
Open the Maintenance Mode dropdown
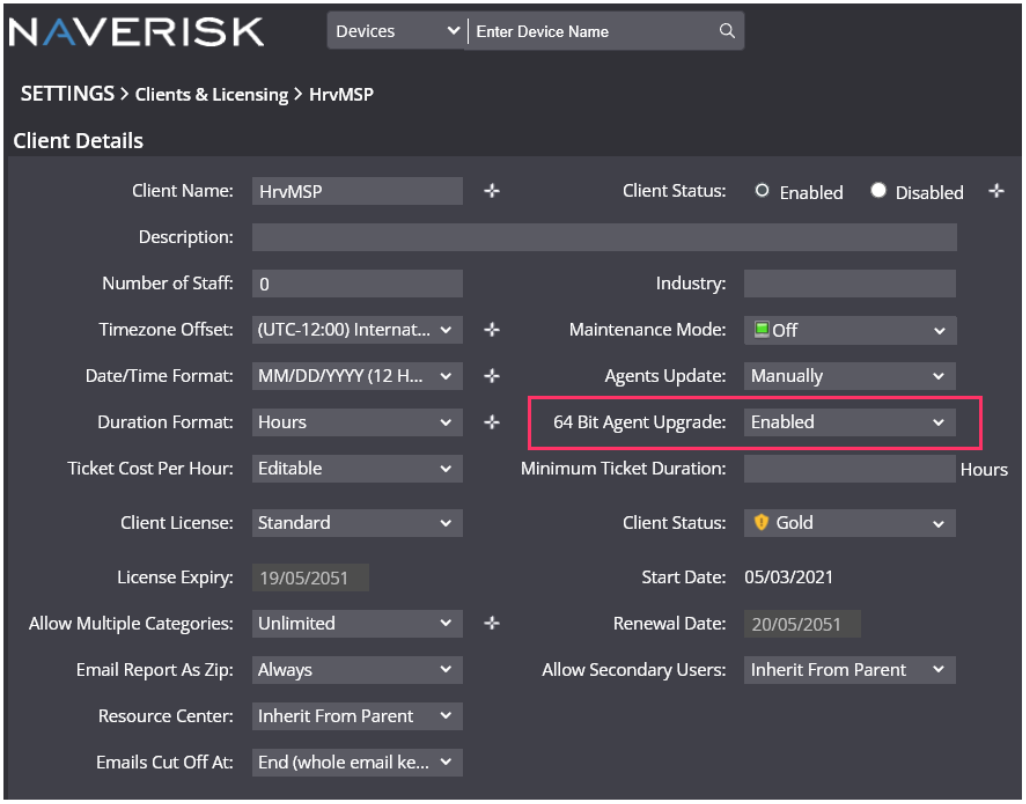tap(849, 330)
